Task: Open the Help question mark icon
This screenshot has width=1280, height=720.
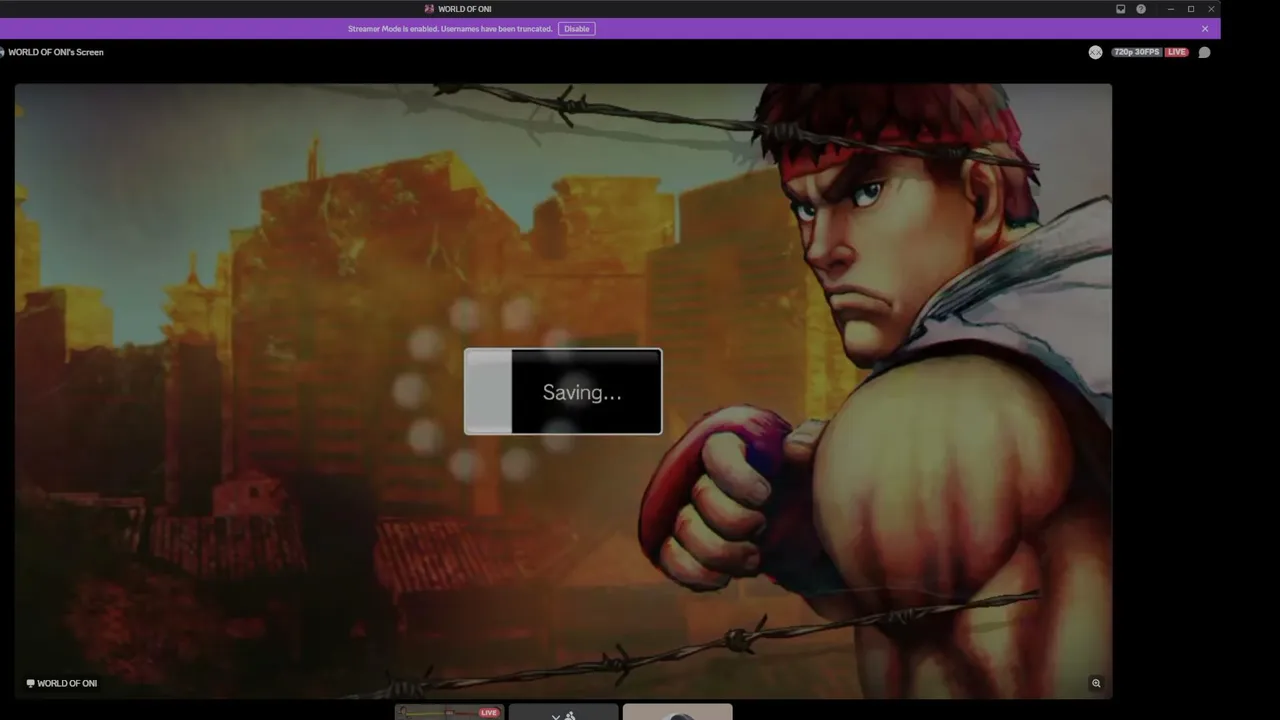Action: (1141, 9)
